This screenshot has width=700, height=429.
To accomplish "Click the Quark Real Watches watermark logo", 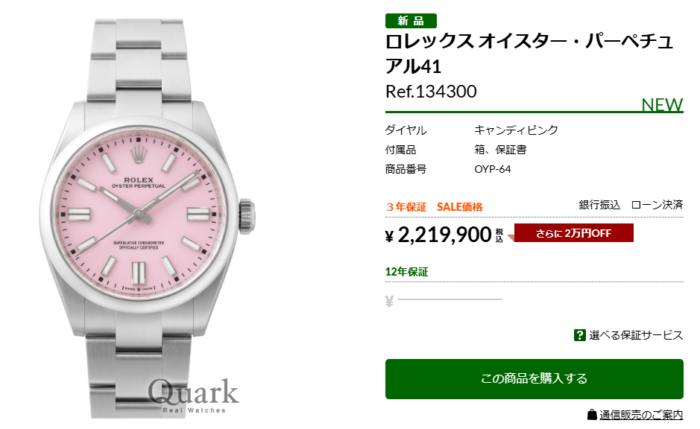I will [193, 397].
